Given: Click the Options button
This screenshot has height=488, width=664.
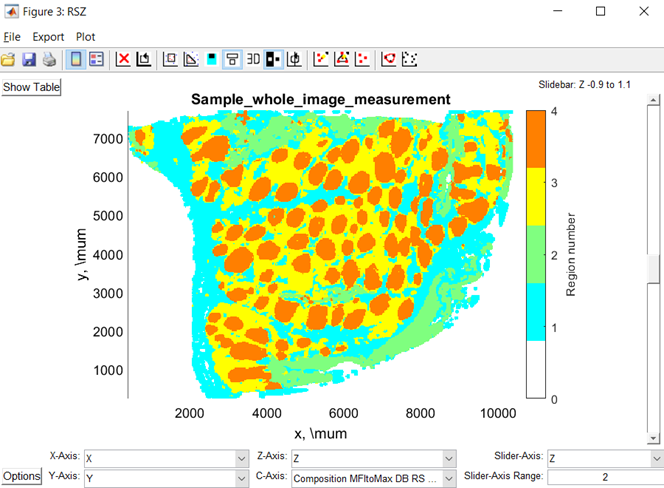Looking at the screenshot, I should pyautogui.click(x=22, y=476).
